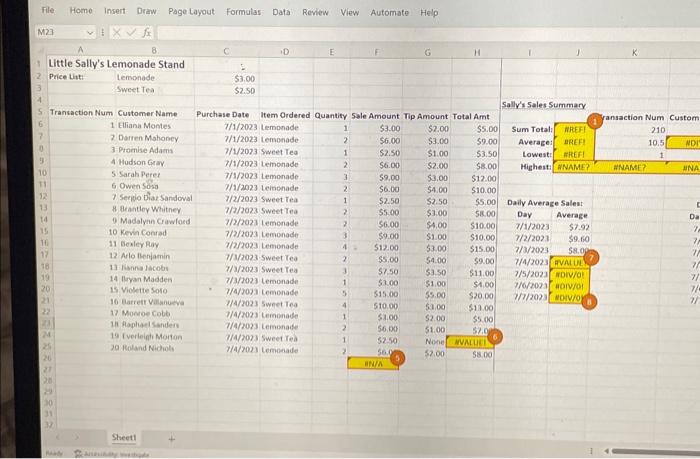Open the Review ribbon tab
This screenshot has width=700, height=459.
(x=315, y=13)
